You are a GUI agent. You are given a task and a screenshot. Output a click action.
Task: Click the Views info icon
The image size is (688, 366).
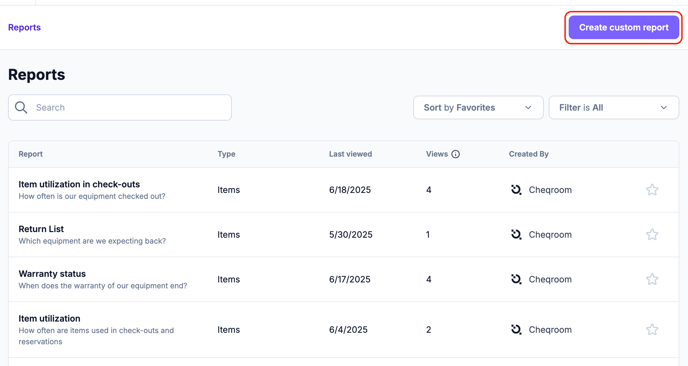[455, 154]
